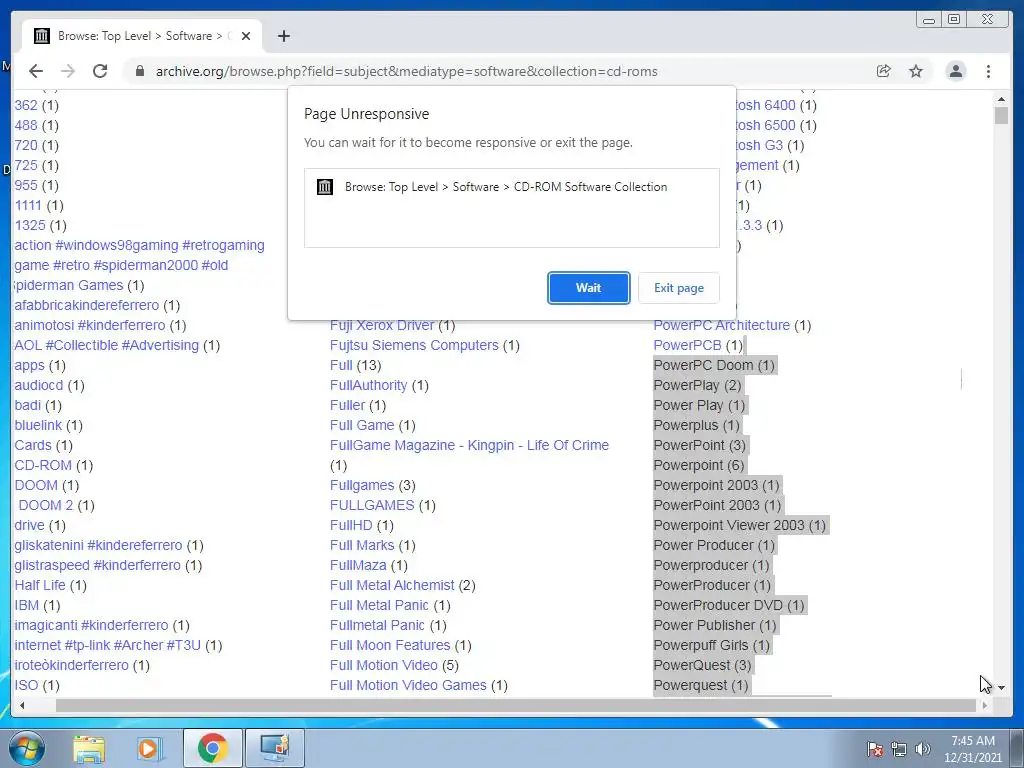
Task: Open the afabbricakindereferrero link
Action: (87, 305)
